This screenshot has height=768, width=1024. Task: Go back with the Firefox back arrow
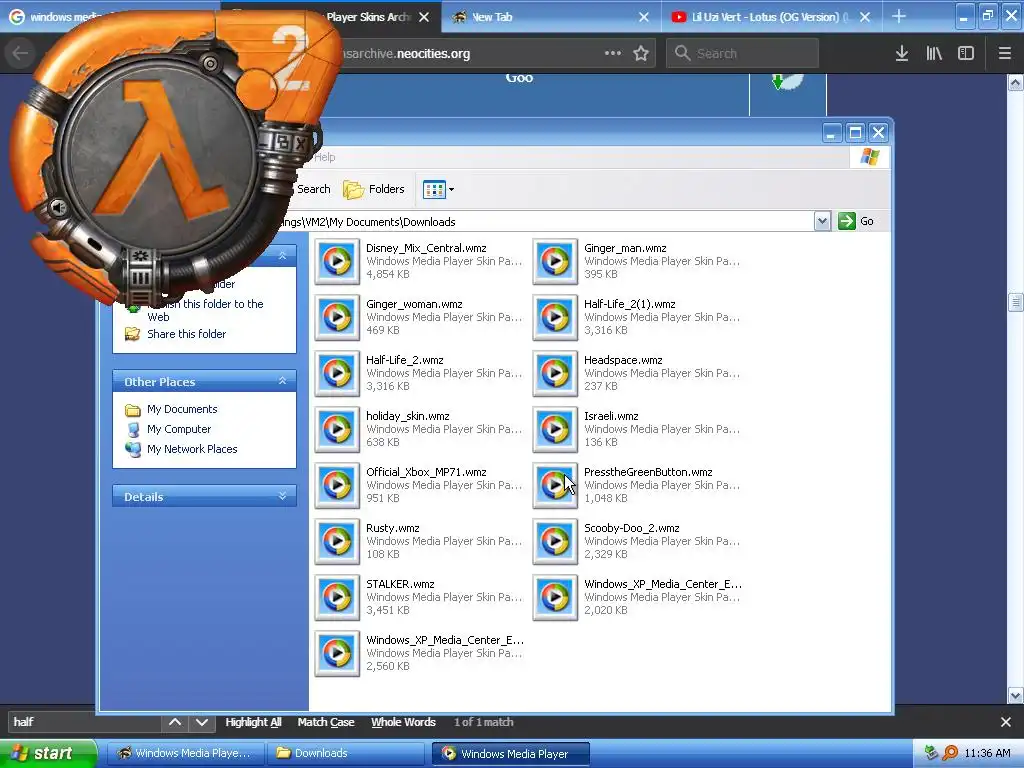pyautogui.click(x=20, y=54)
